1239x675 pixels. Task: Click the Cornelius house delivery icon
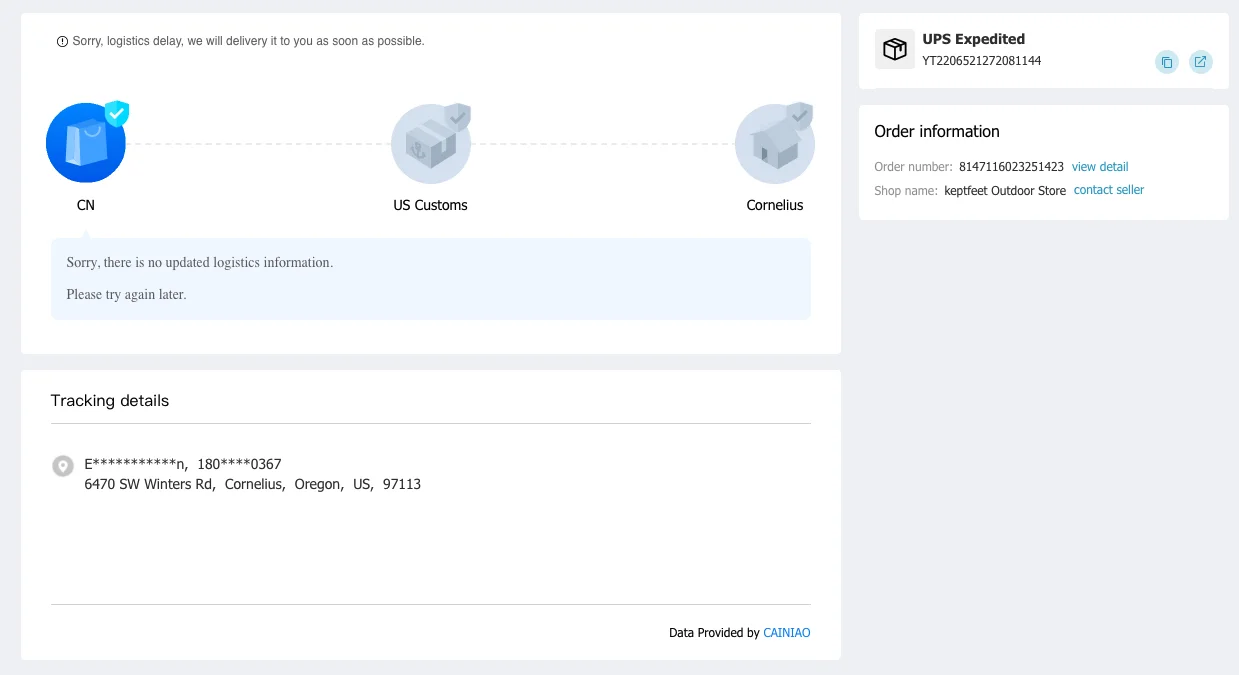[x=774, y=144]
